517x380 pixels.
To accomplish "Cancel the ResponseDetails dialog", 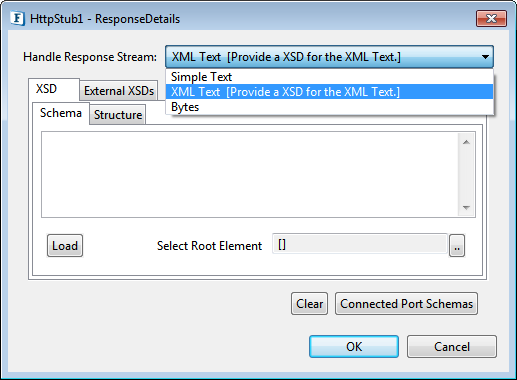I will click(x=452, y=347).
